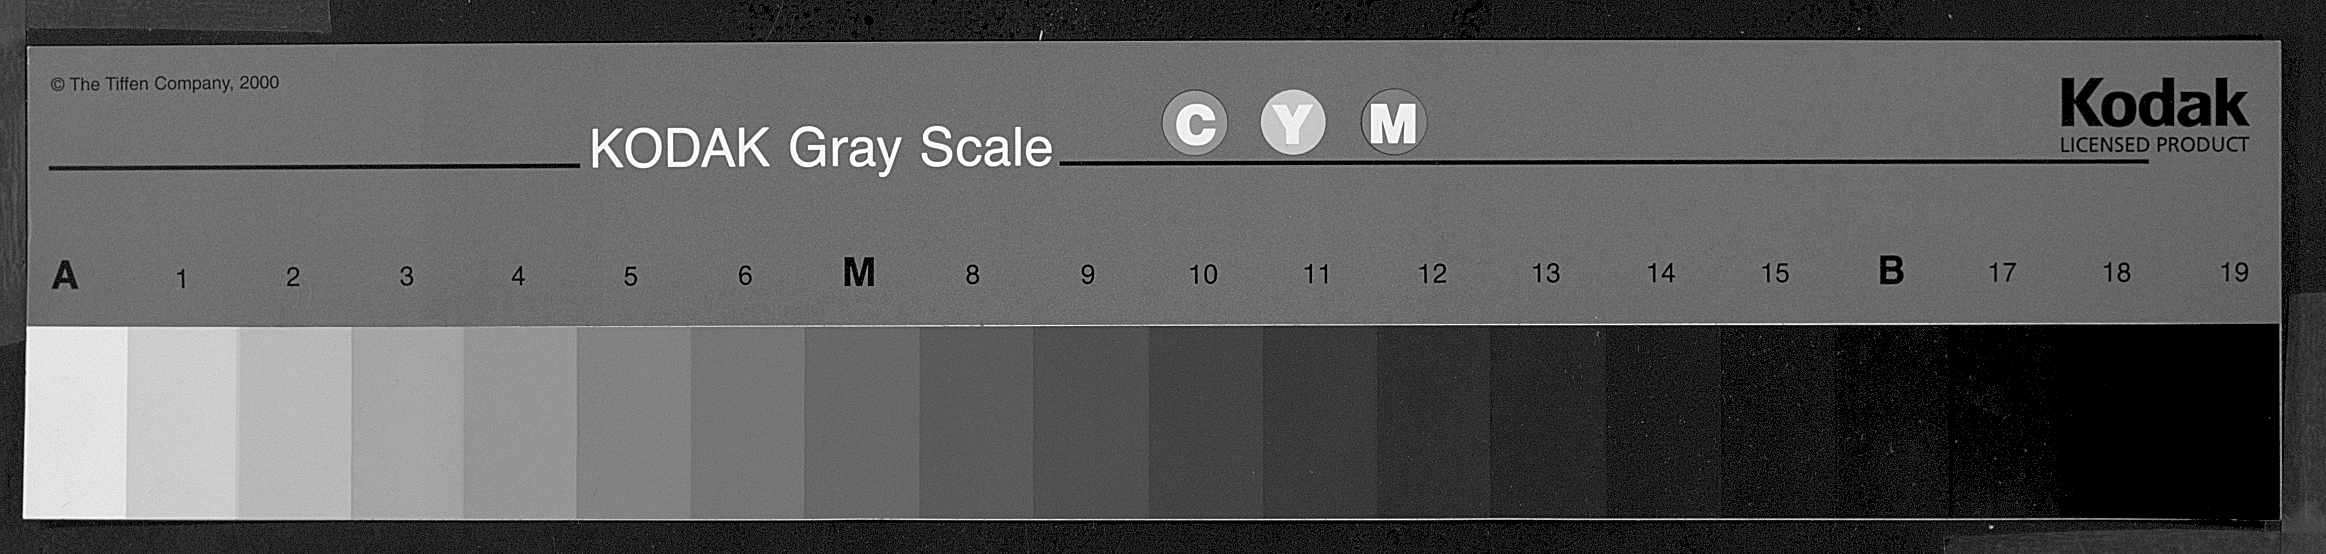Select the gray swatch under number 5
Screen dimensions: 2326x554
click(x=633, y=421)
